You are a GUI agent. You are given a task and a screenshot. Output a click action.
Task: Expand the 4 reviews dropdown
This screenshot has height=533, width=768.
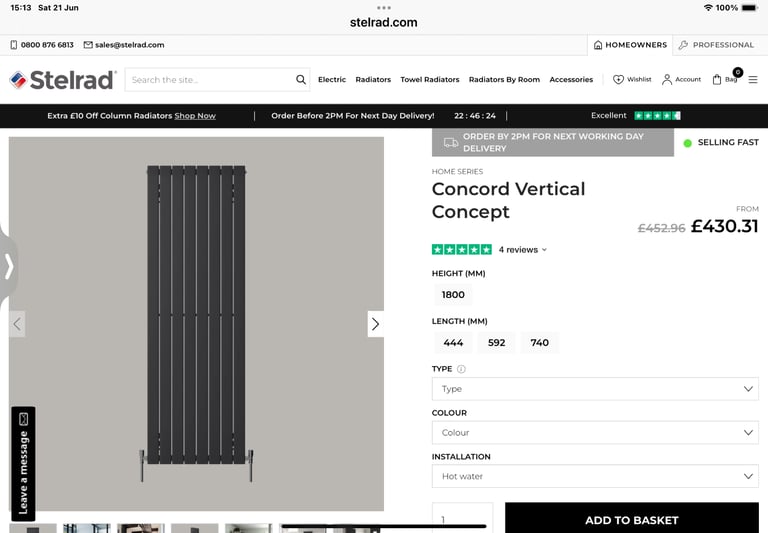pos(523,250)
